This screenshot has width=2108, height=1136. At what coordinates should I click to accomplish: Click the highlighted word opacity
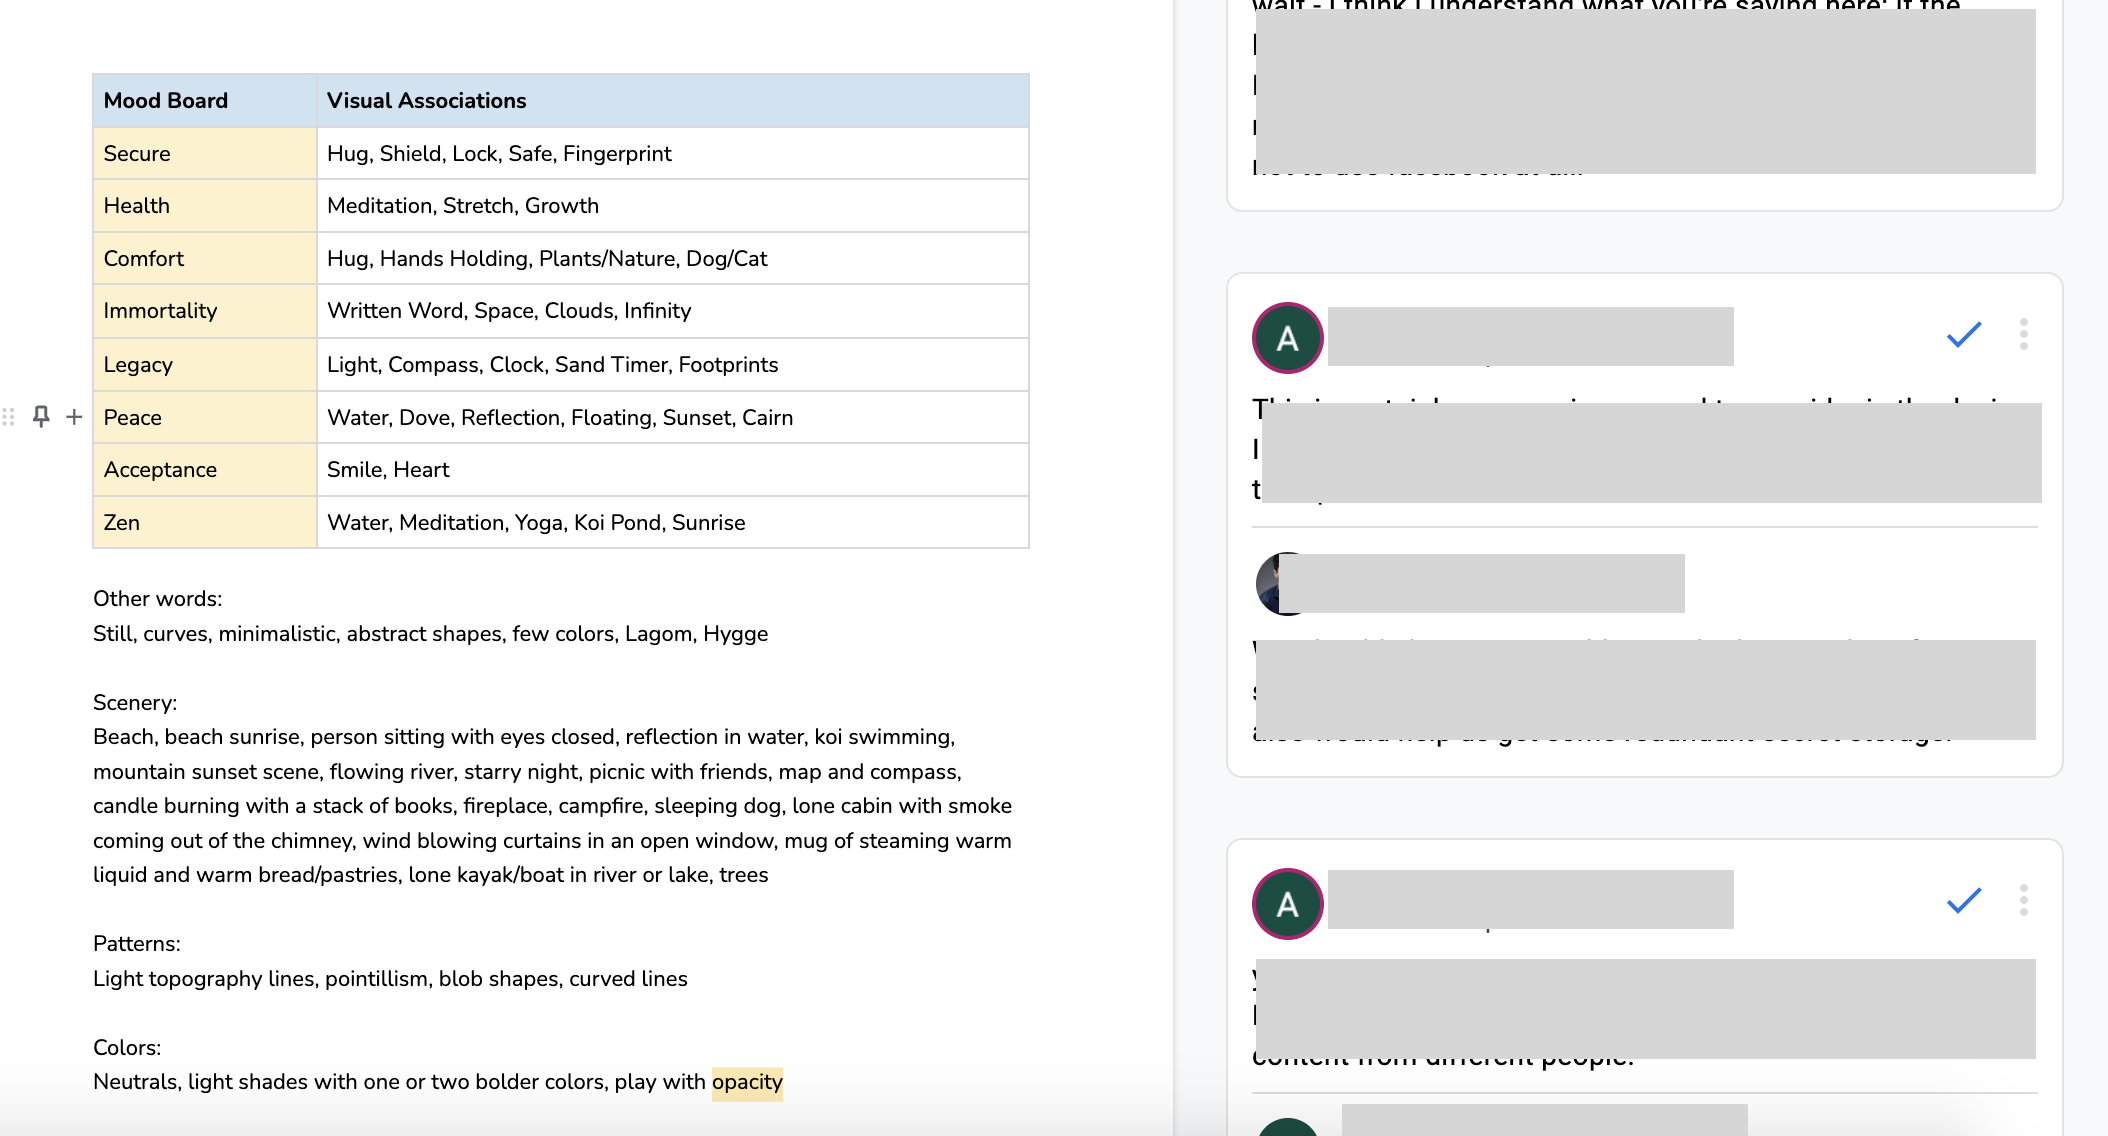pos(747,1082)
